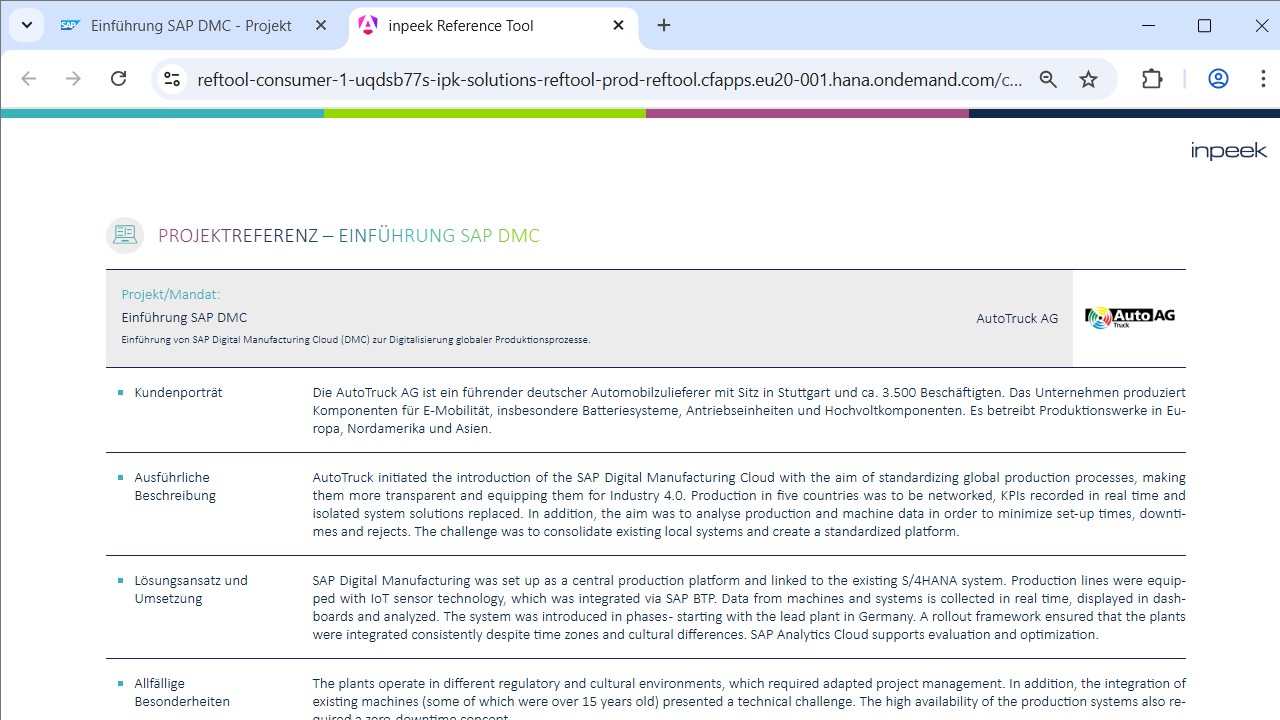
Task: Close the inpeek Reference Tool tab
Action: (619, 26)
